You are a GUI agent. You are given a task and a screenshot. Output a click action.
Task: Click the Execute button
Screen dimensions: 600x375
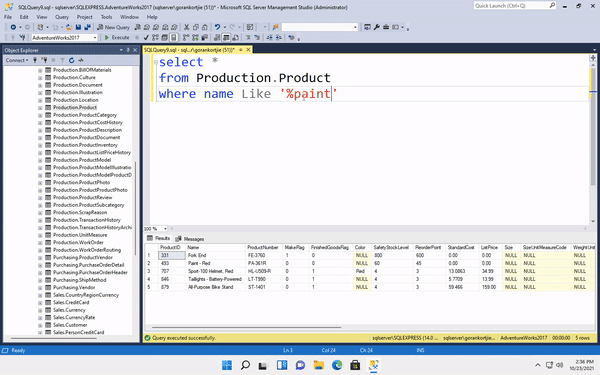pyautogui.click(x=117, y=38)
